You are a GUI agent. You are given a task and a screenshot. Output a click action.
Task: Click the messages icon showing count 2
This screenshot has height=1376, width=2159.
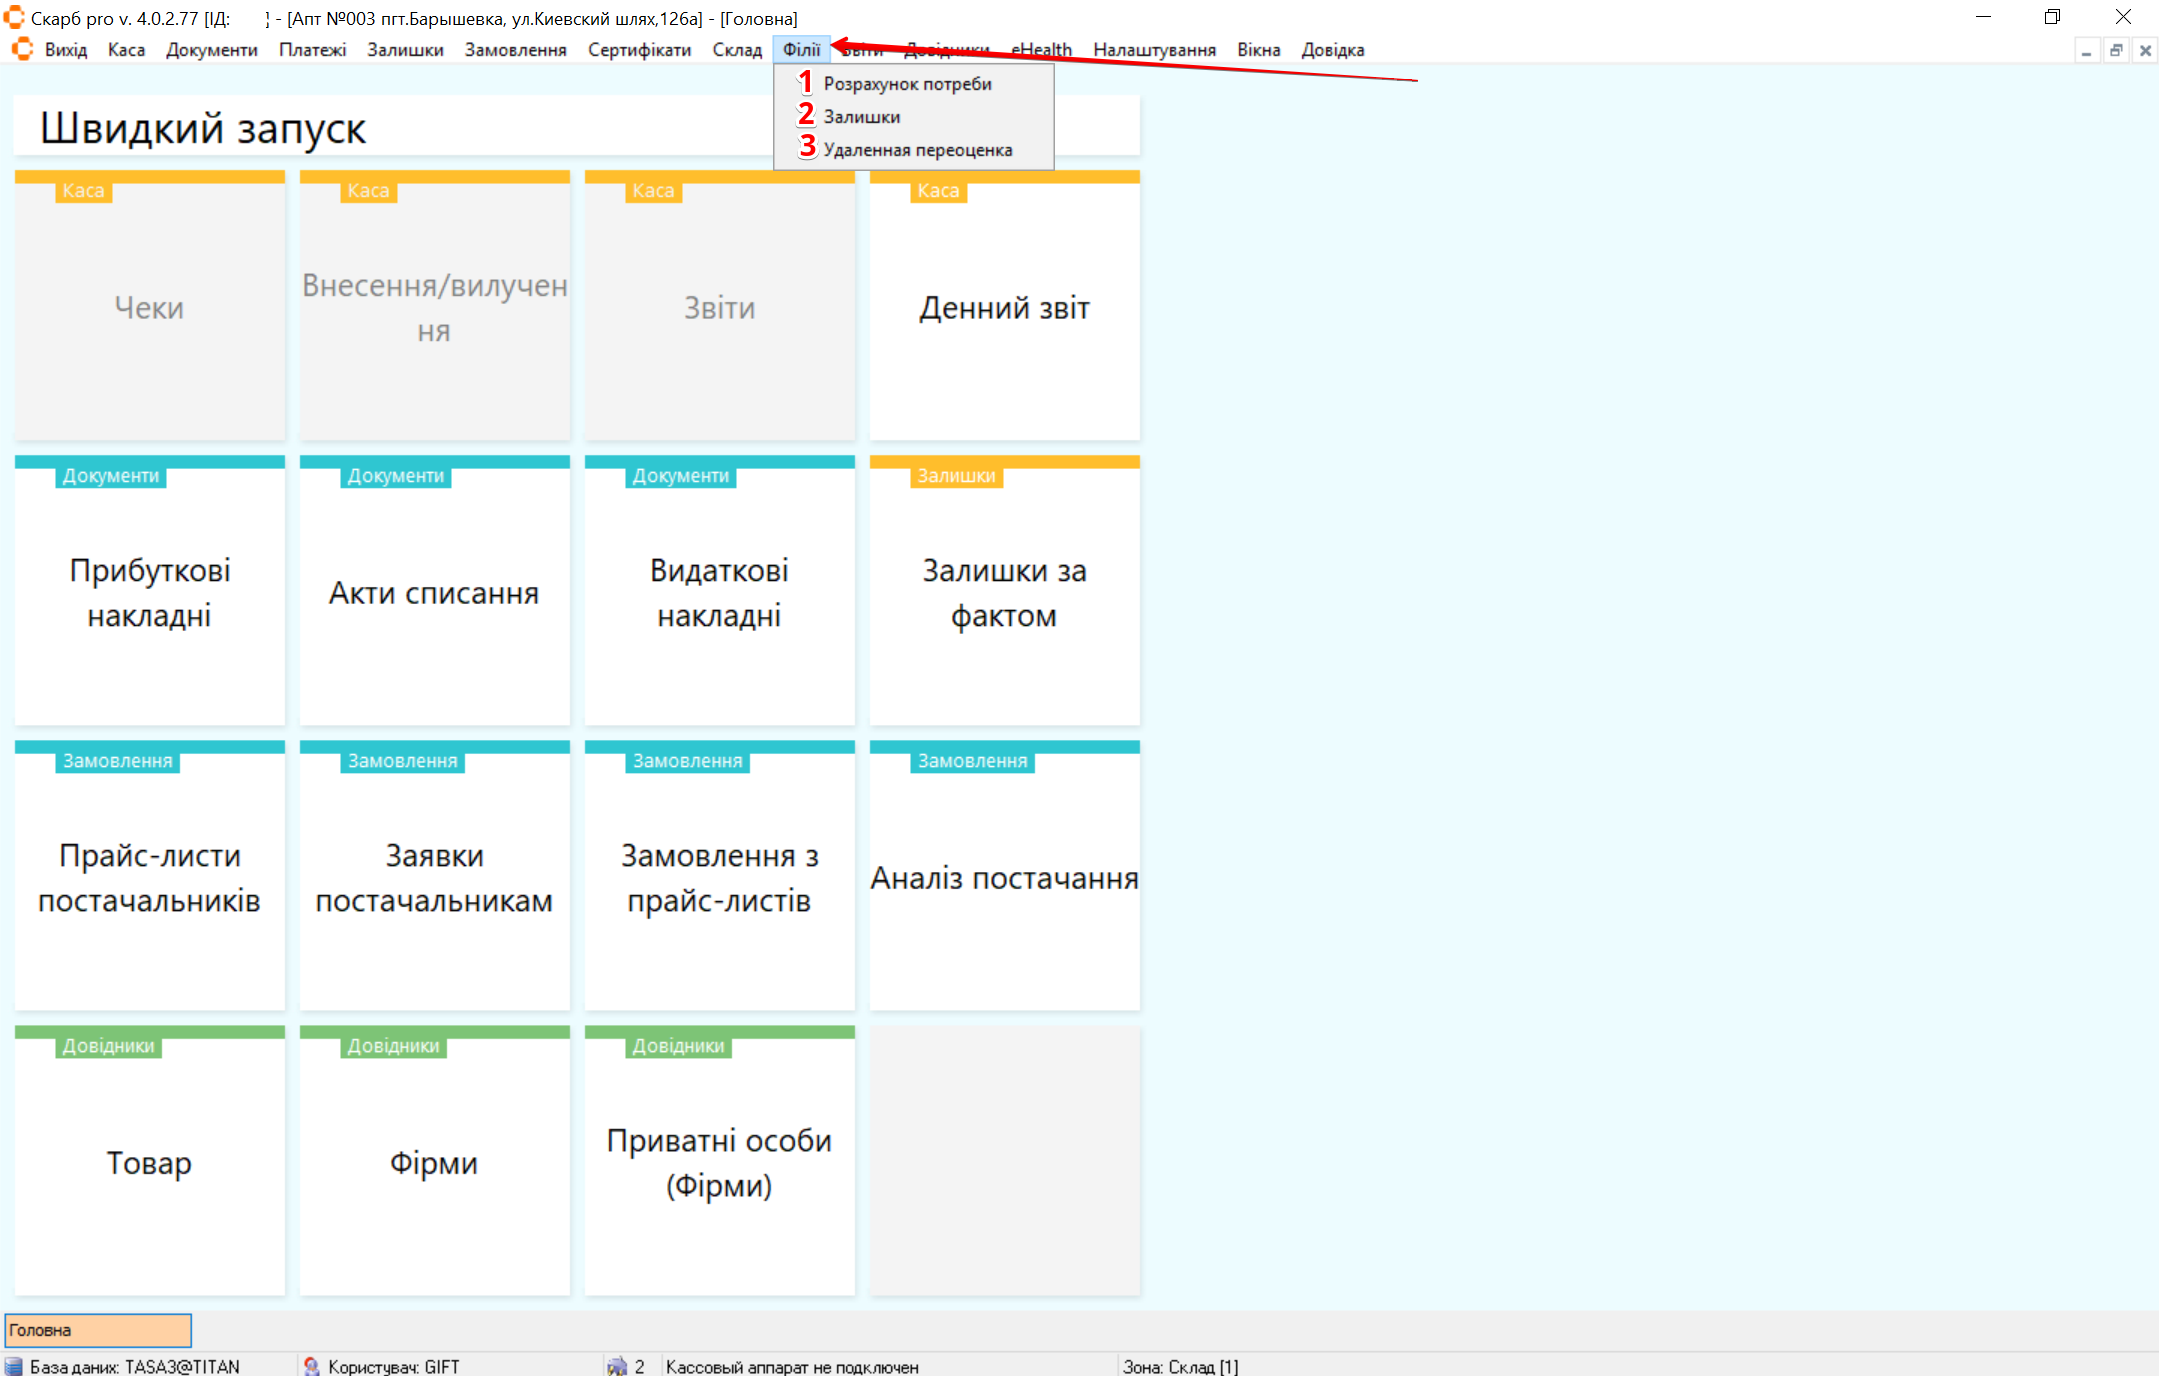(617, 1366)
